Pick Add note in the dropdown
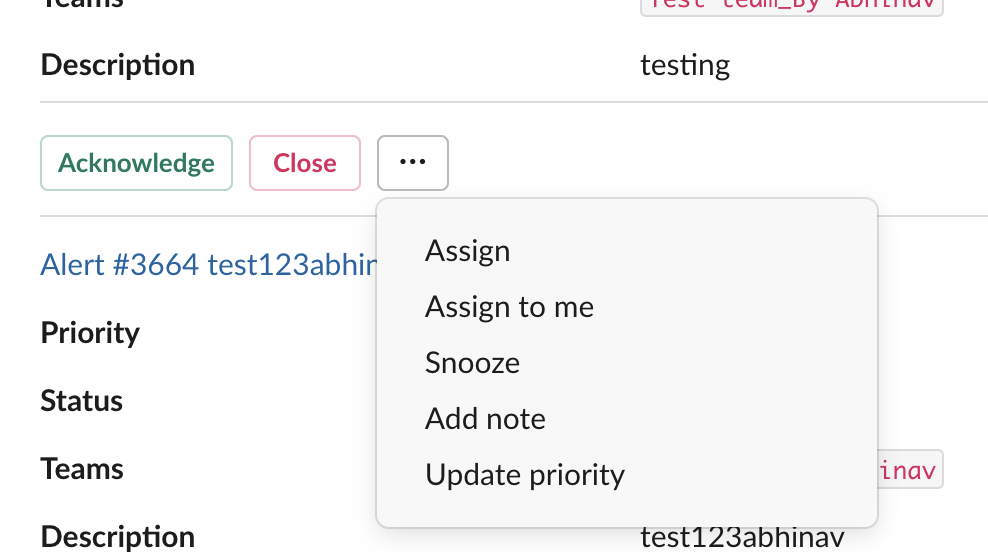The height and width of the screenshot is (552, 988). pyautogui.click(x=485, y=418)
